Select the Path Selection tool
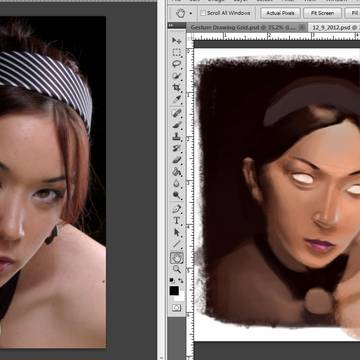The width and height of the screenshot is (360, 360). point(177,232)
